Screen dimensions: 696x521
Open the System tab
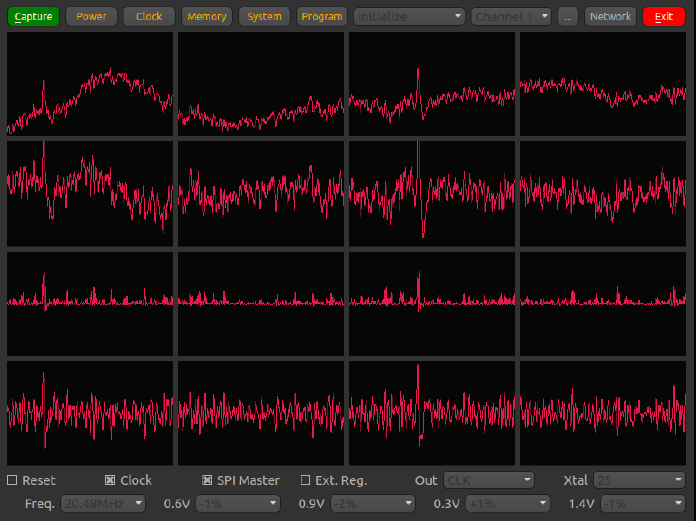tap(265, 16)
